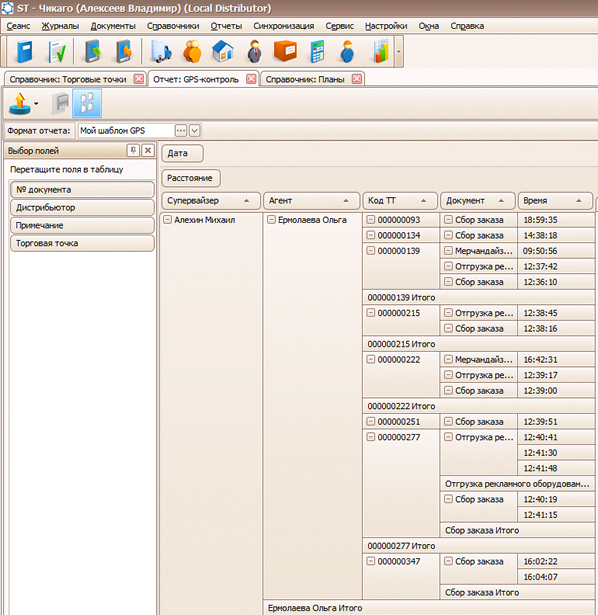
Task: Open the Формат отчета dropdown arrow
Action: pyautogui.click(x=194, y=130)
